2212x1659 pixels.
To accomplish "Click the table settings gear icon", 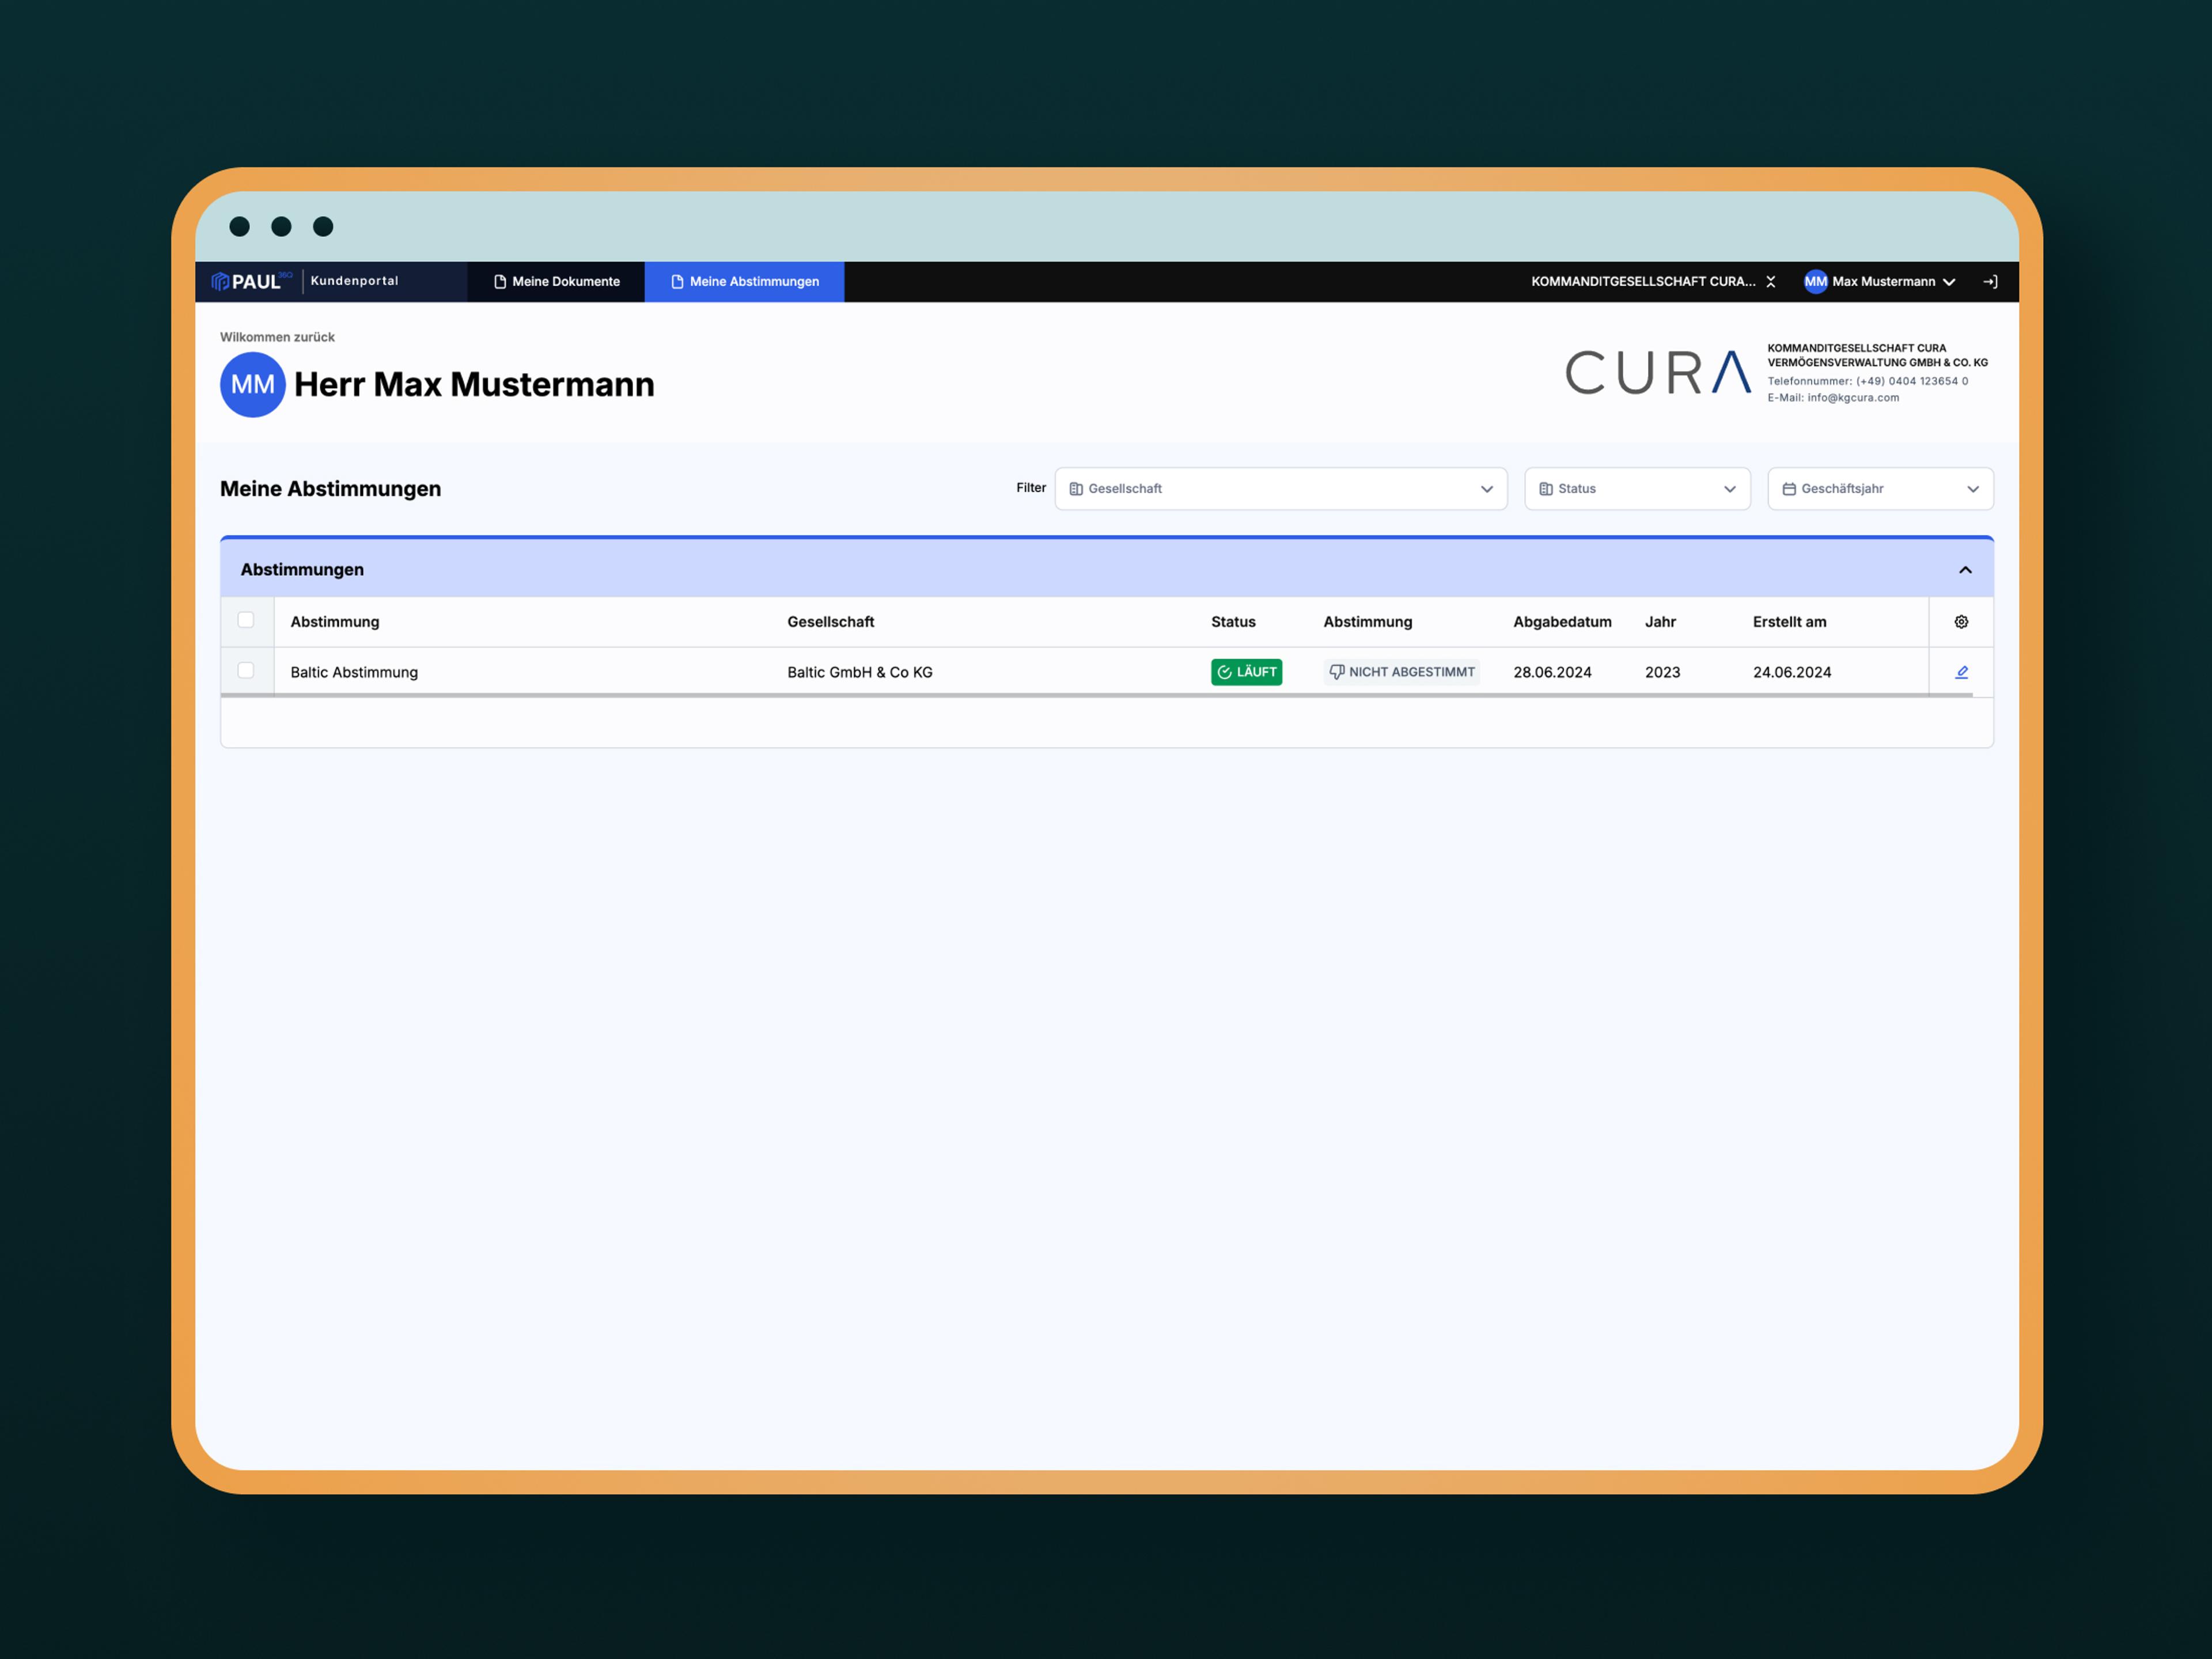I will coord(1961,622).
